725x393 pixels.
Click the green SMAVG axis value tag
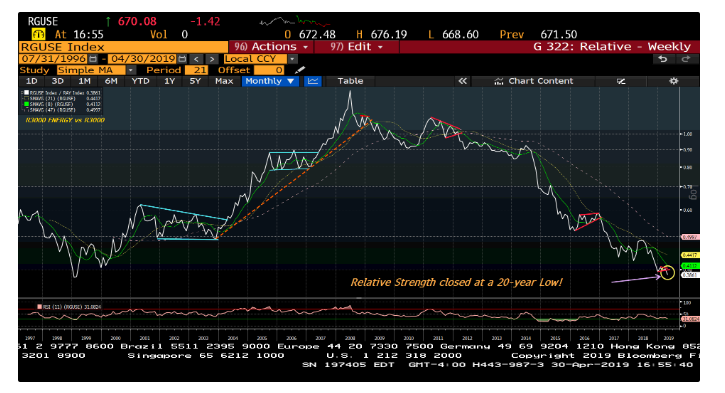(x=690, y=266)
